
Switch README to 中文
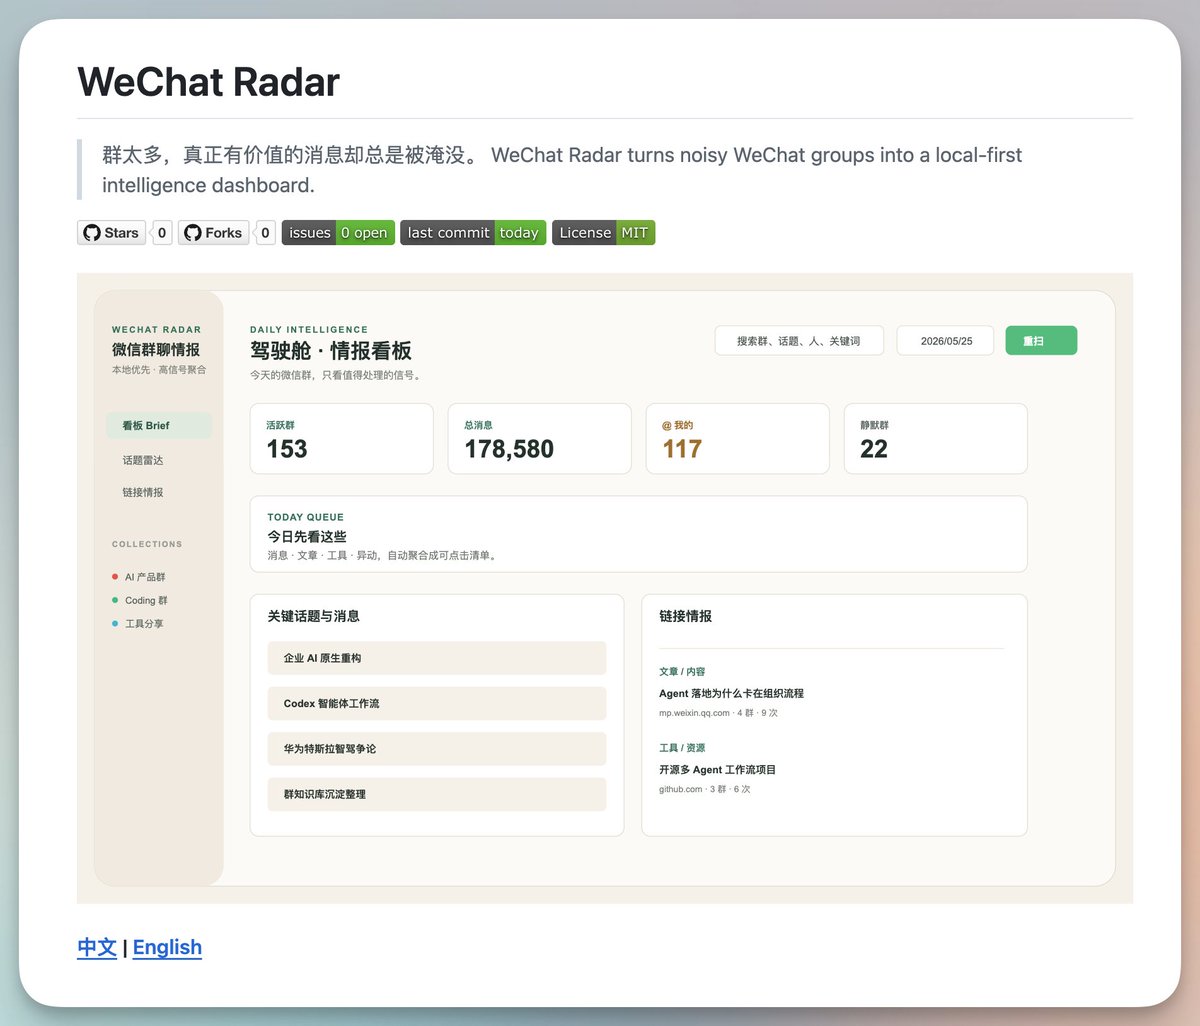(97, 947)
